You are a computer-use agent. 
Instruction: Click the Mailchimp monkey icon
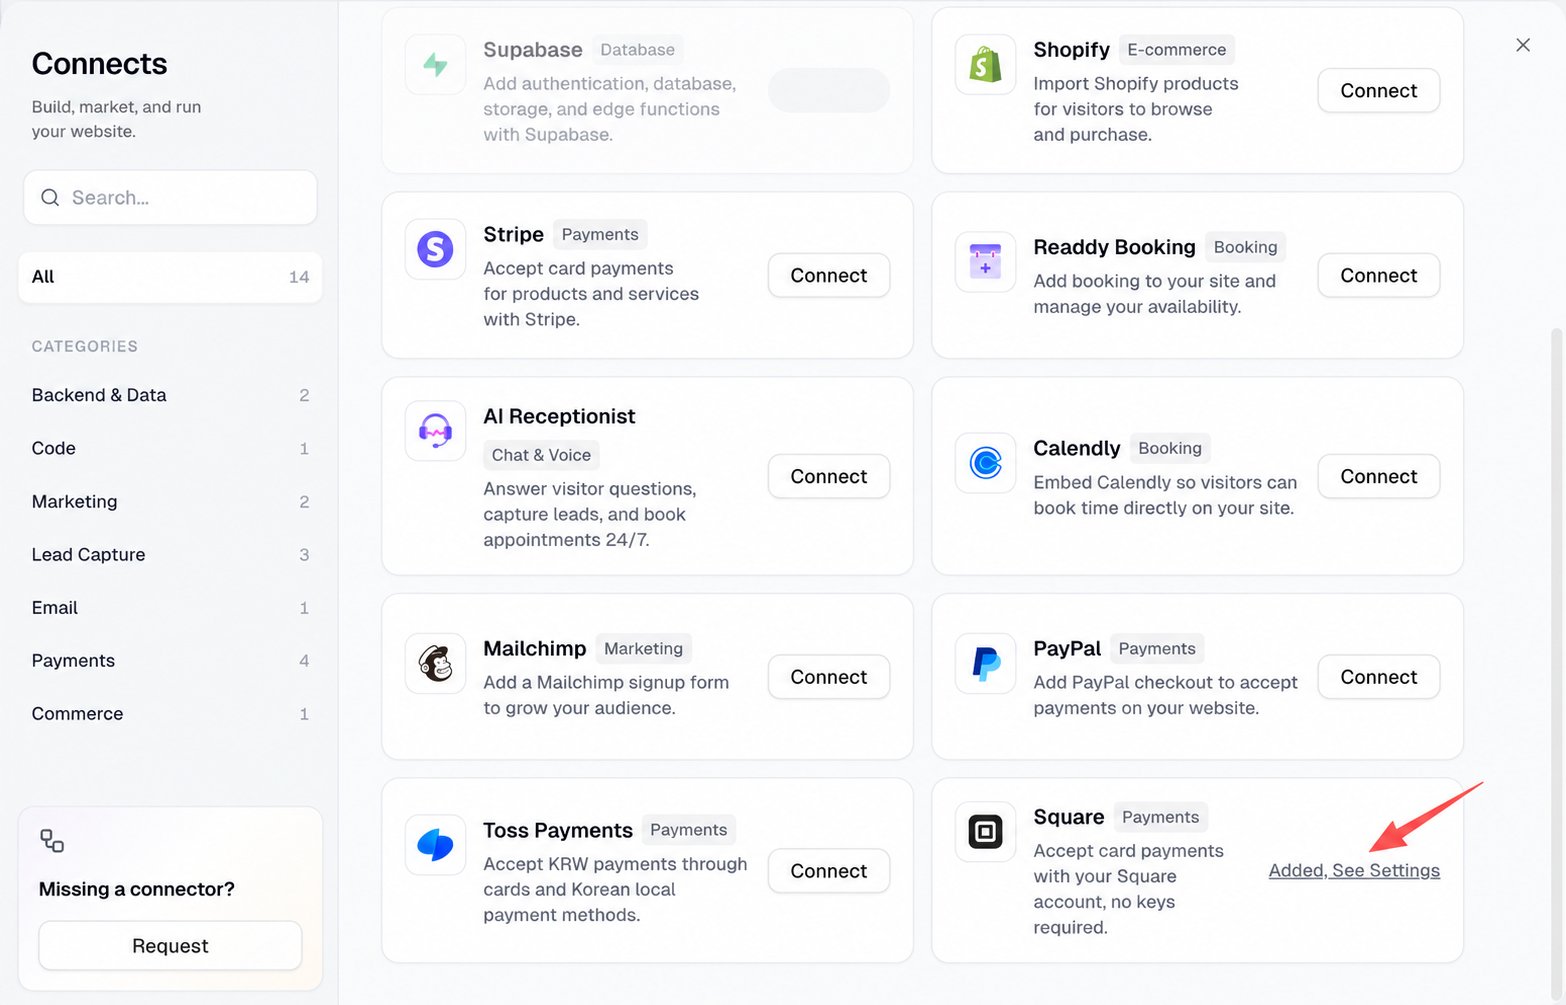click(435, 663)
